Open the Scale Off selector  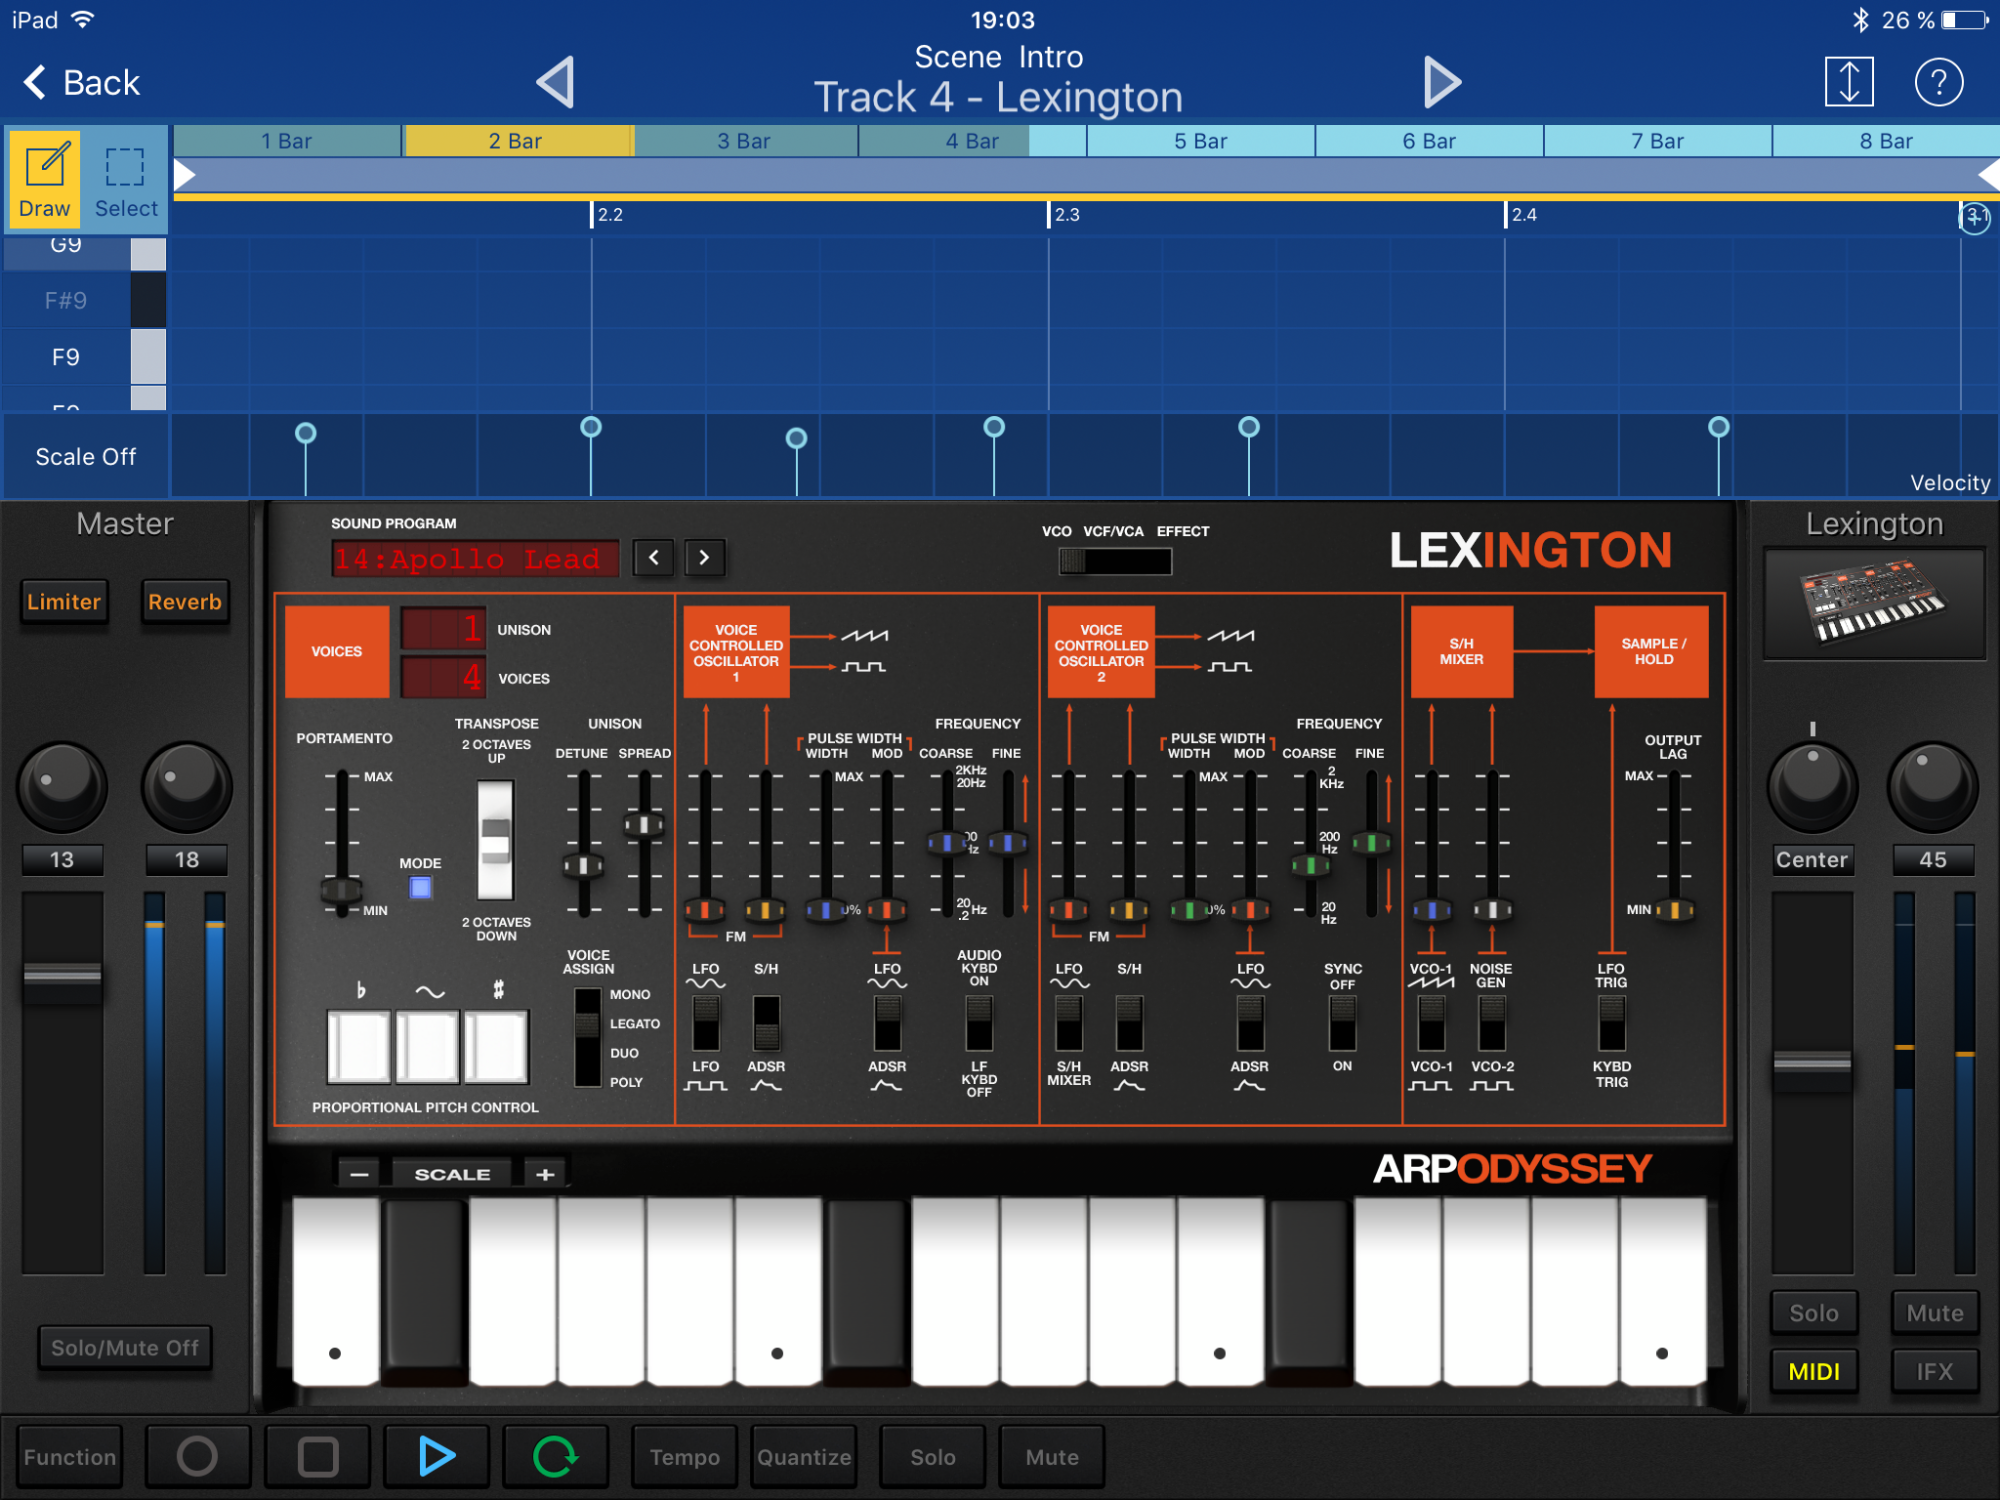(86, 457)
